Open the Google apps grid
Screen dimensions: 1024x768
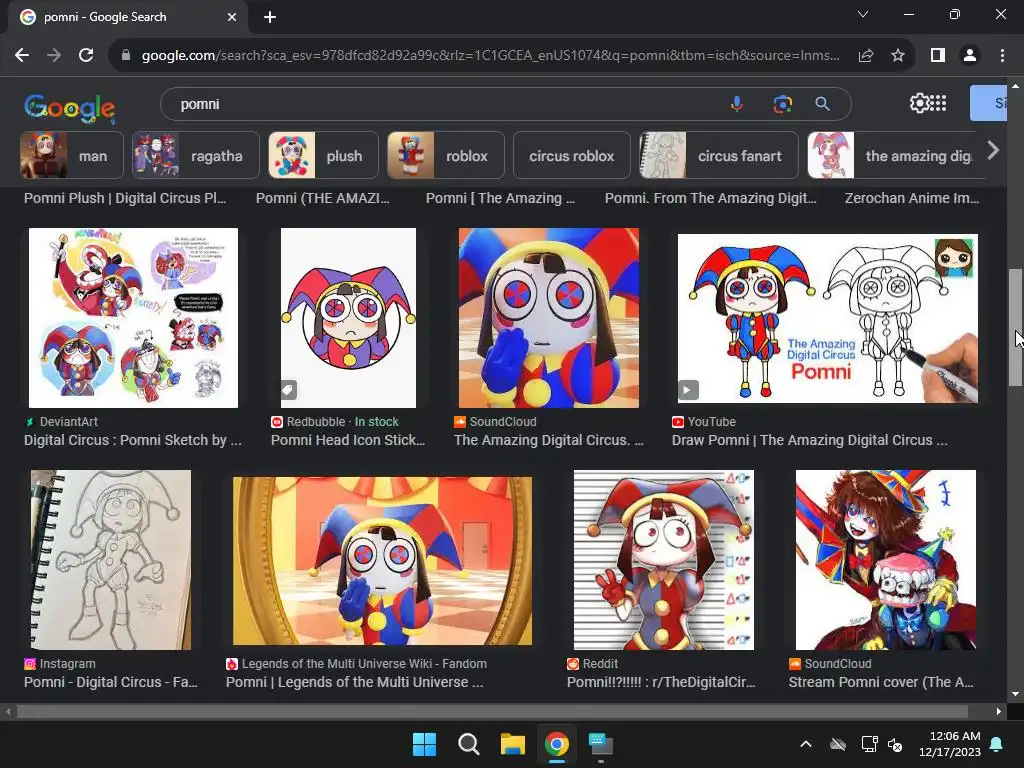tap(938, 103)
